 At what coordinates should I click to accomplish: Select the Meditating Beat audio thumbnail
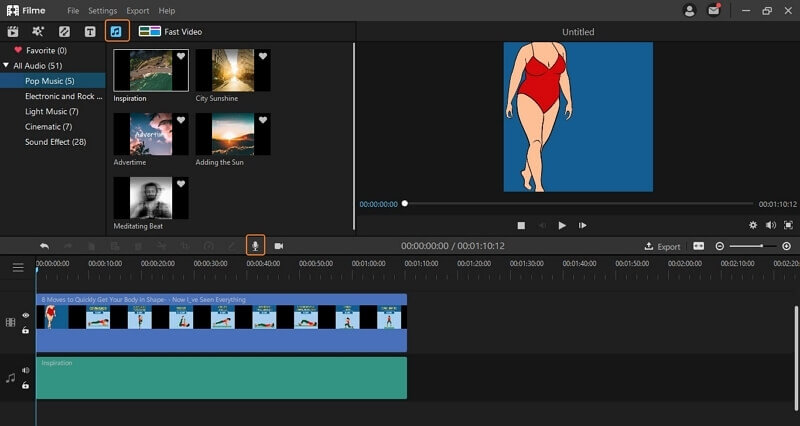[x=151, y=198]
